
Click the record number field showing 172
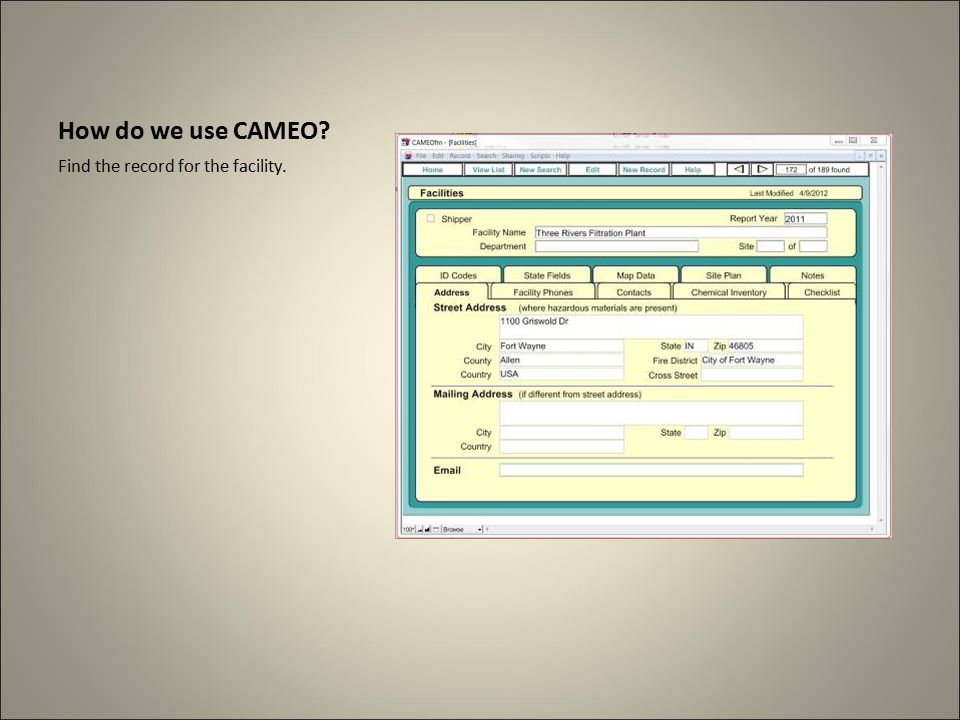[x=790, y=170]
